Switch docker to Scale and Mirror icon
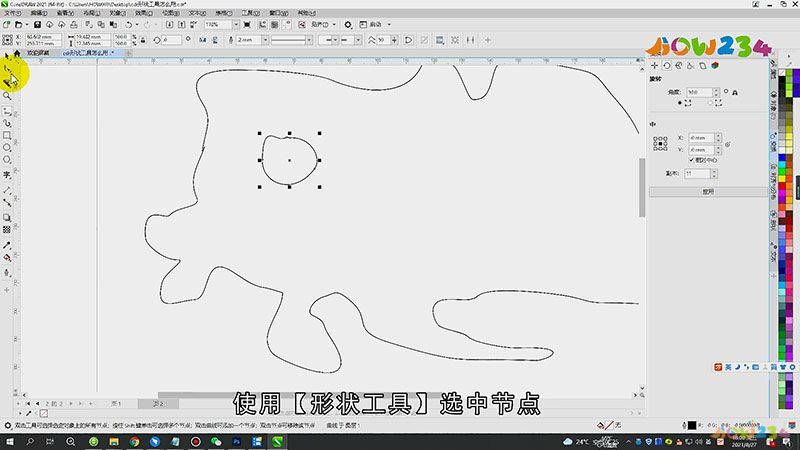Screen dimensions: 800x450 coord(679,65)
